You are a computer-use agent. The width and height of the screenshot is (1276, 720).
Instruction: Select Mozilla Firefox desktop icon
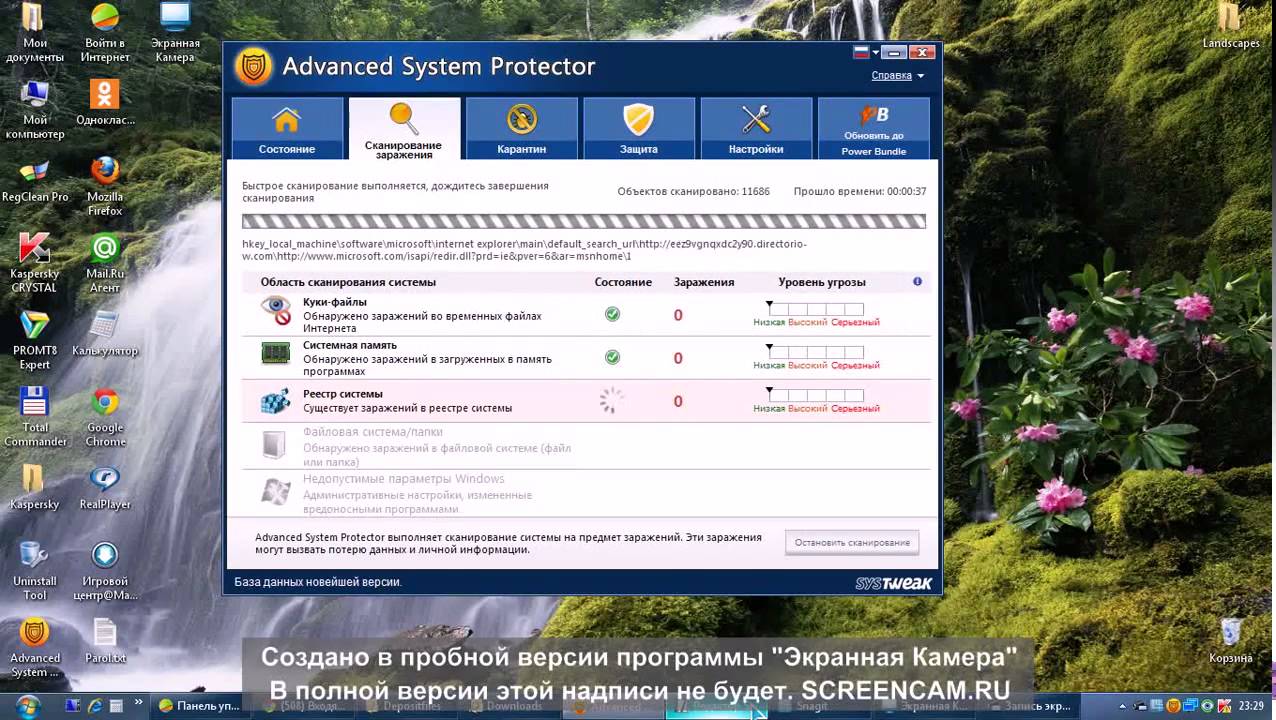coord(105,186)
